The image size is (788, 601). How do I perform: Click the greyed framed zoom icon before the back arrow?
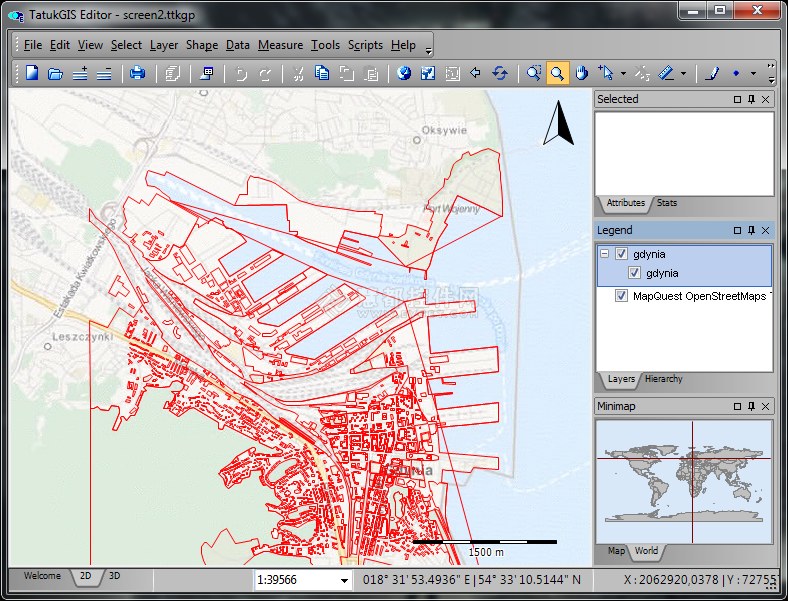point(452,74)
